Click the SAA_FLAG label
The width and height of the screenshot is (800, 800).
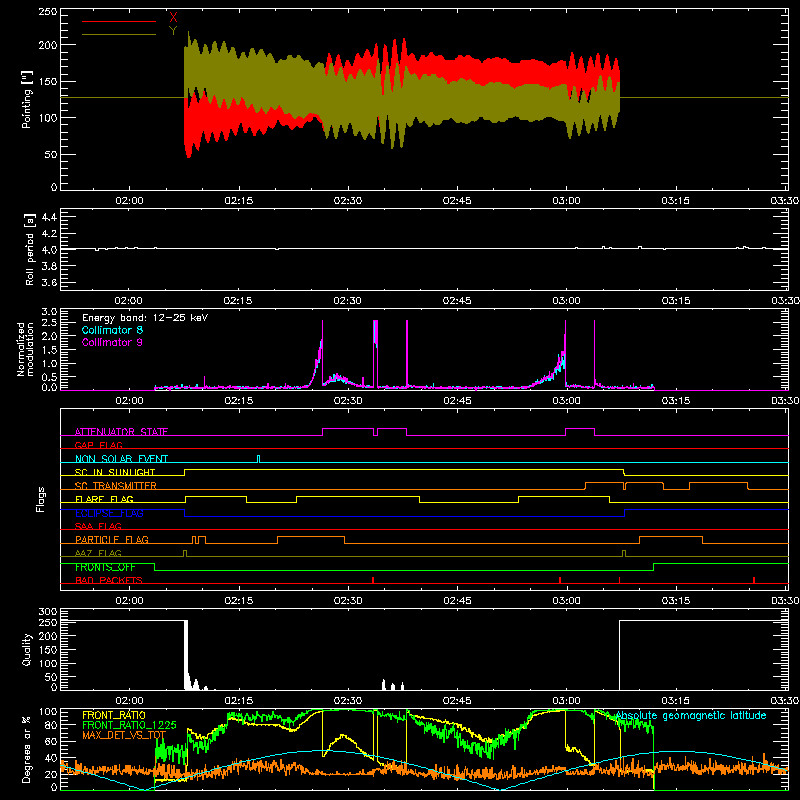tap(98, 526)
